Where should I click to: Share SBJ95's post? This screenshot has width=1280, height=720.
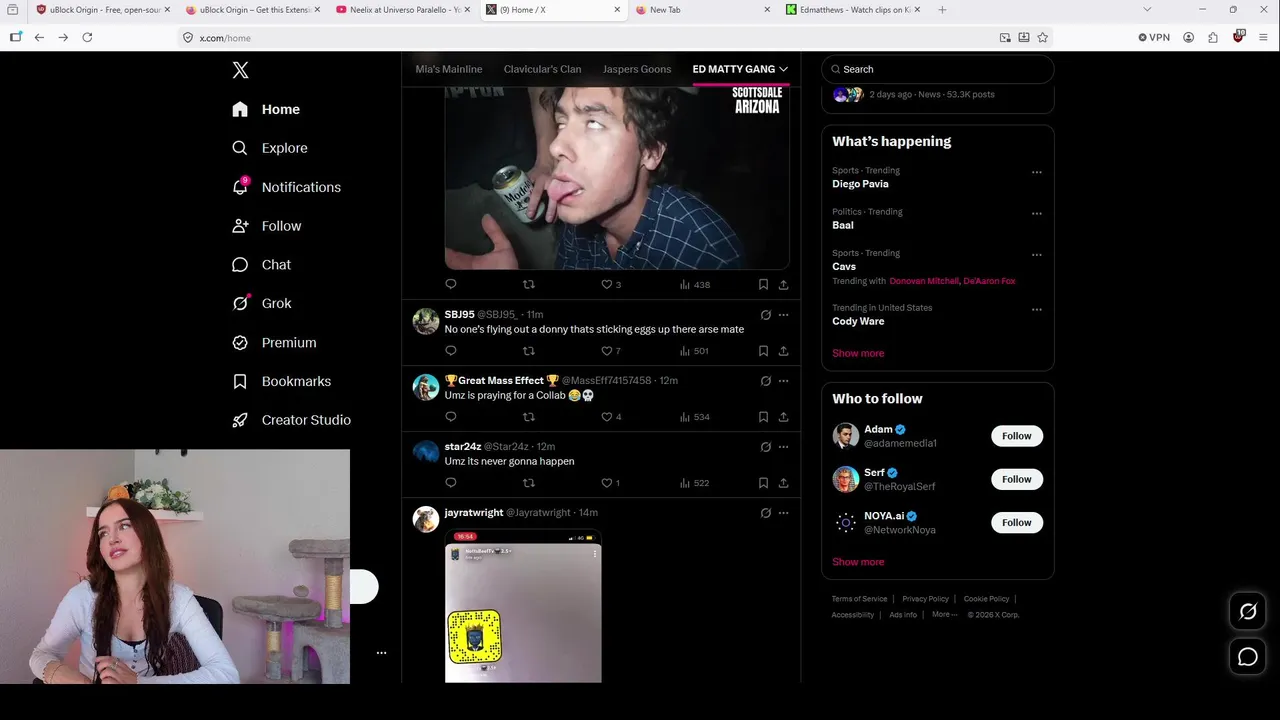point(783,351)
